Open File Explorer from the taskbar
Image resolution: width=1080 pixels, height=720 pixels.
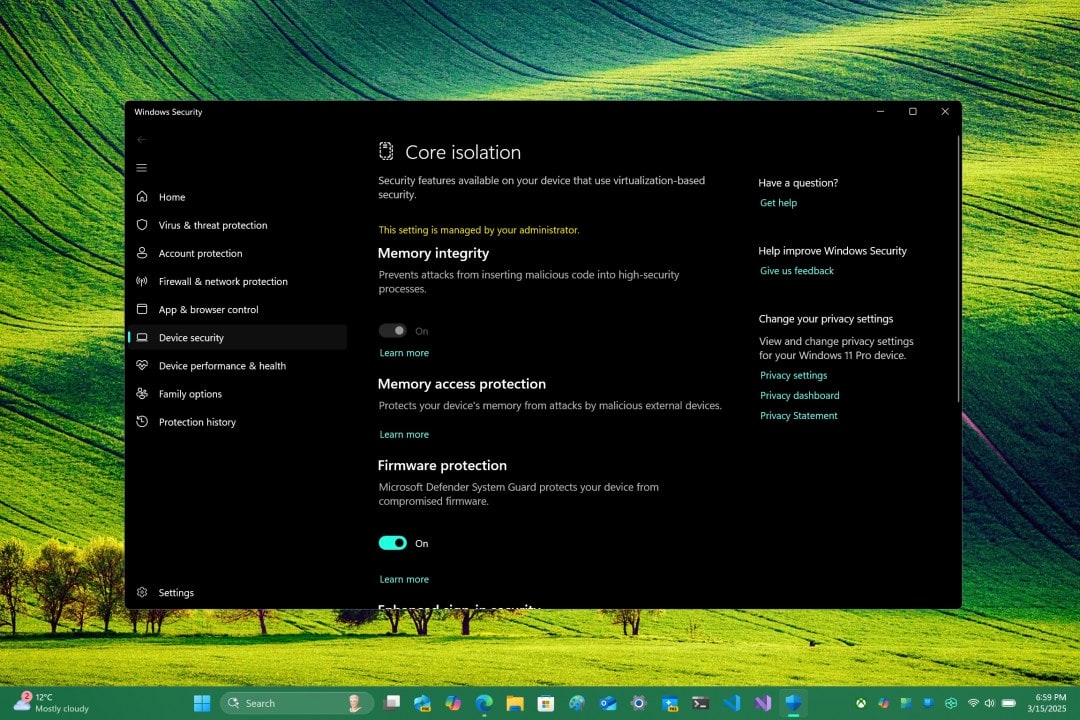[514, 703]
